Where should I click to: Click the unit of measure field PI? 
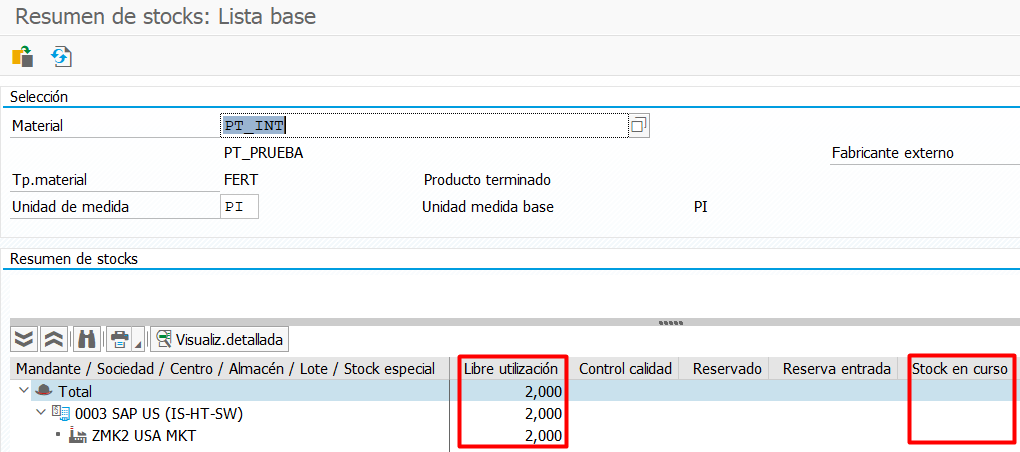(239, 207)
